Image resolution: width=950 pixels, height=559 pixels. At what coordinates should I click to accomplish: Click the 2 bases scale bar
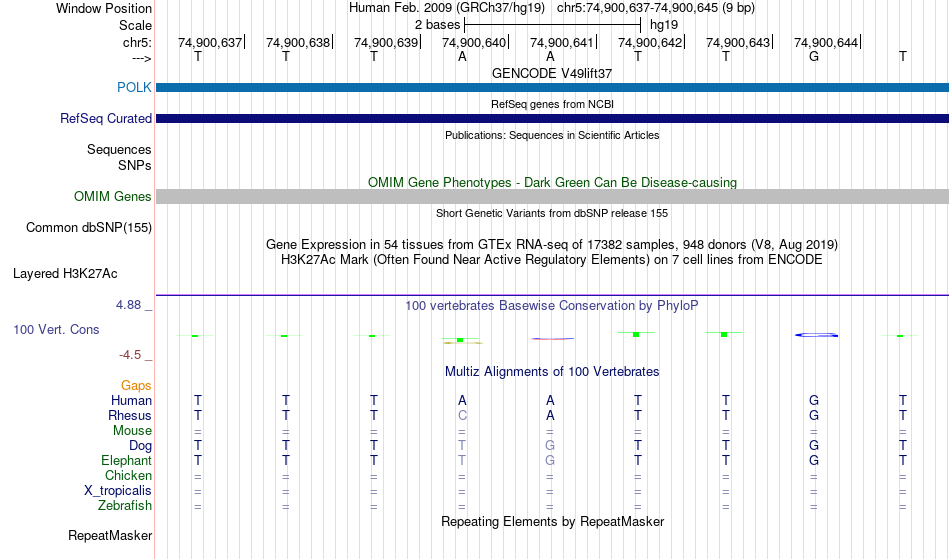(552, 25)
